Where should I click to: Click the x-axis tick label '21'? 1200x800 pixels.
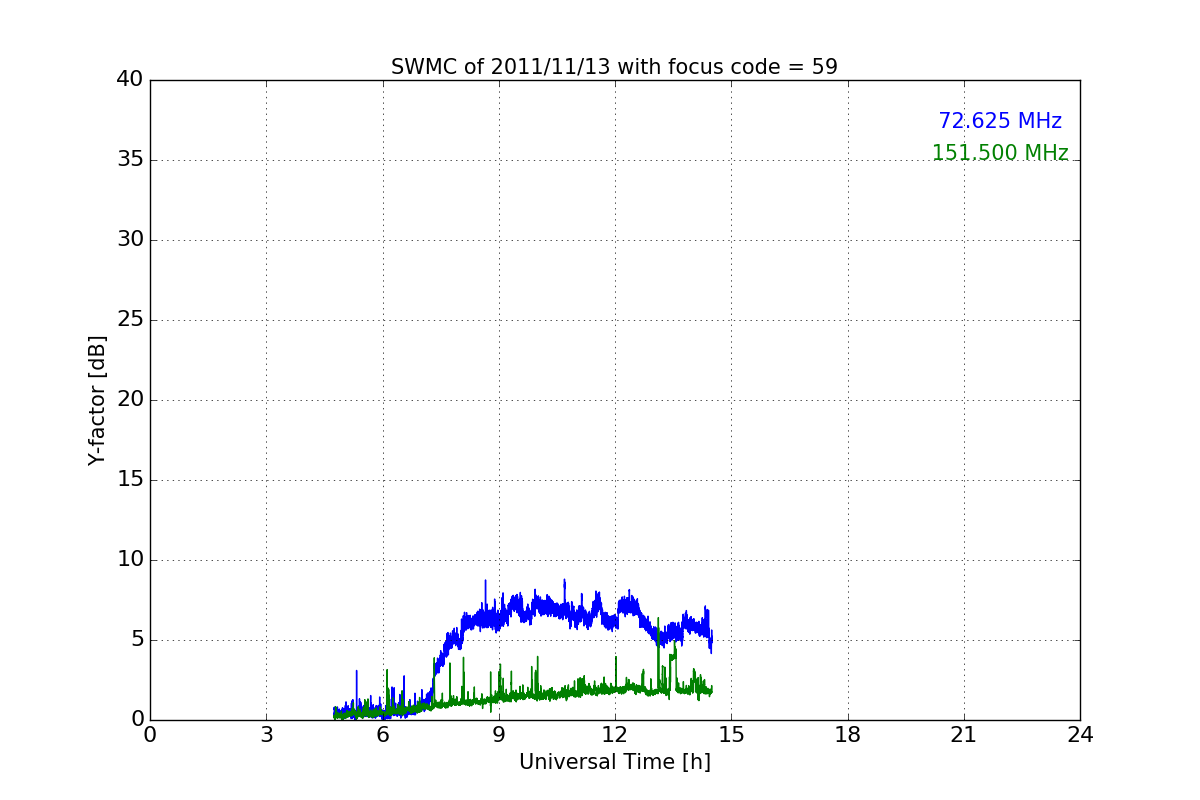click(964, 734)
